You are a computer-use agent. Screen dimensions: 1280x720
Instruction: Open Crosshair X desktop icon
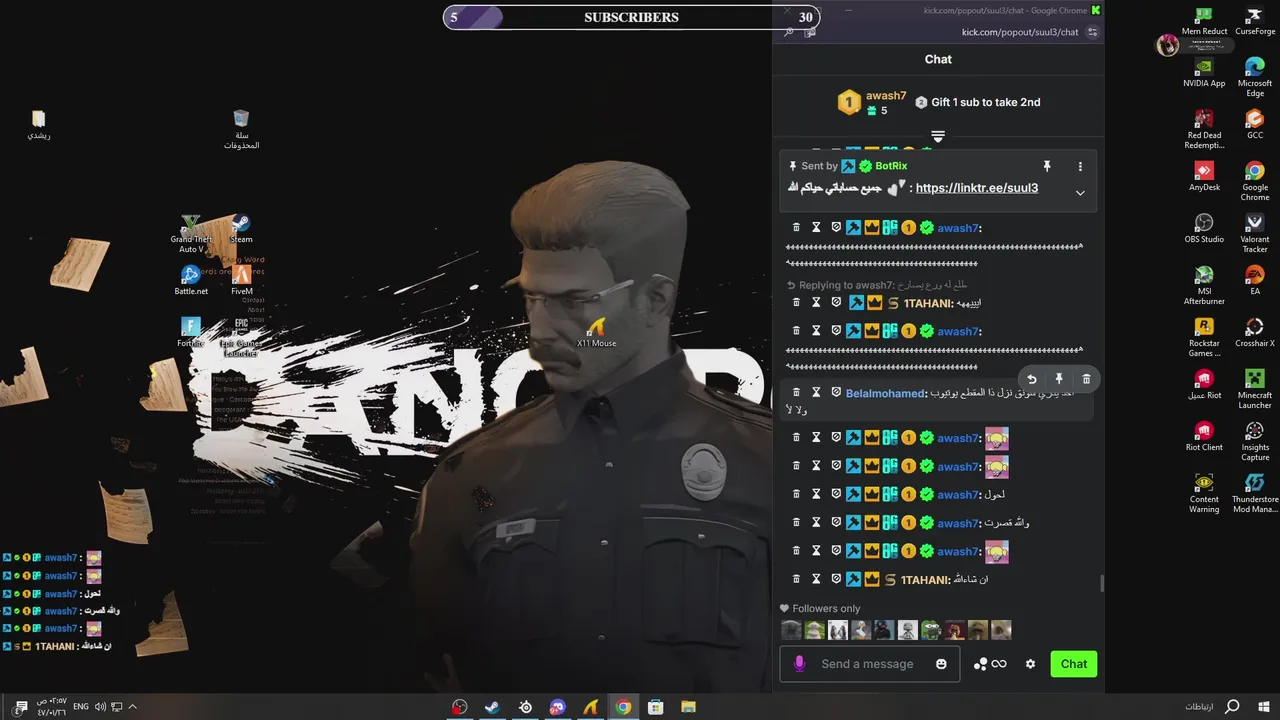pos(1255,332)
